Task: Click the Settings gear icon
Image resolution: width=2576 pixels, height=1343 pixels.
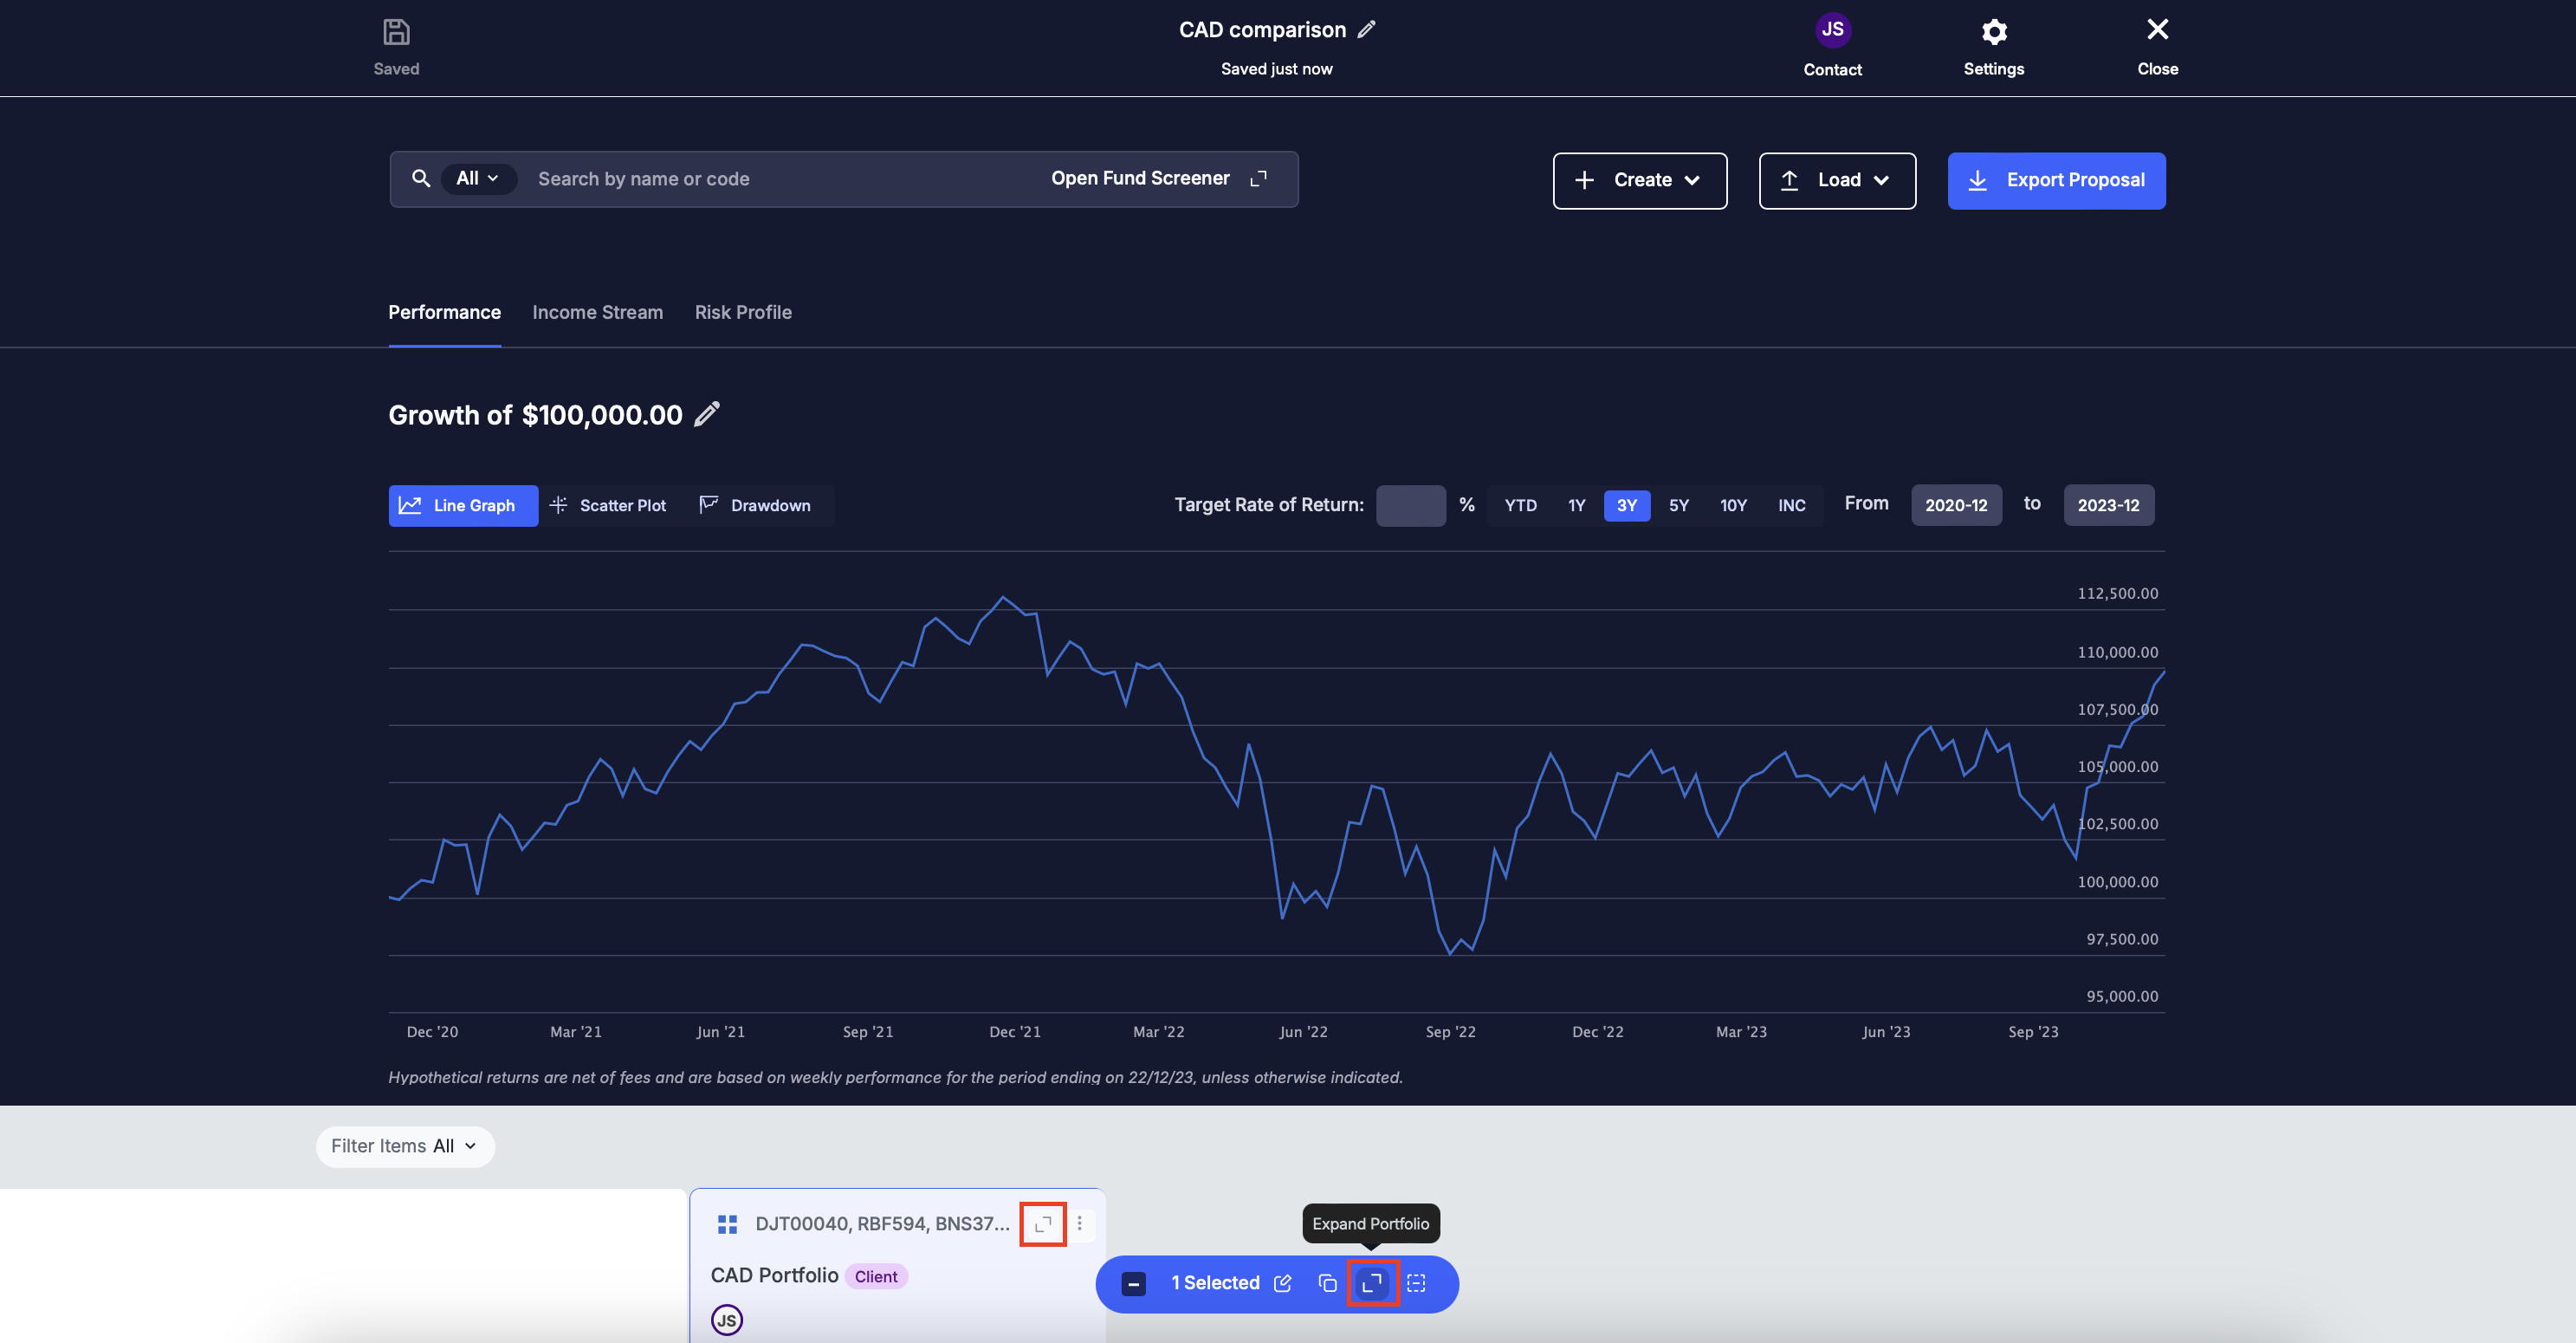Action: pyautogui.click(x=1993, y=32)
